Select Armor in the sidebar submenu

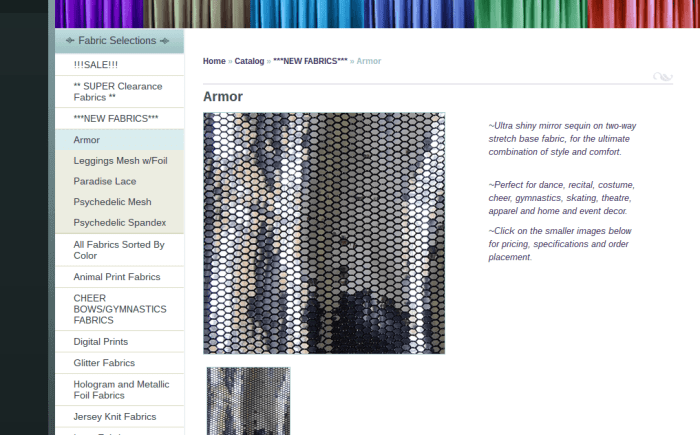[87, 139]
